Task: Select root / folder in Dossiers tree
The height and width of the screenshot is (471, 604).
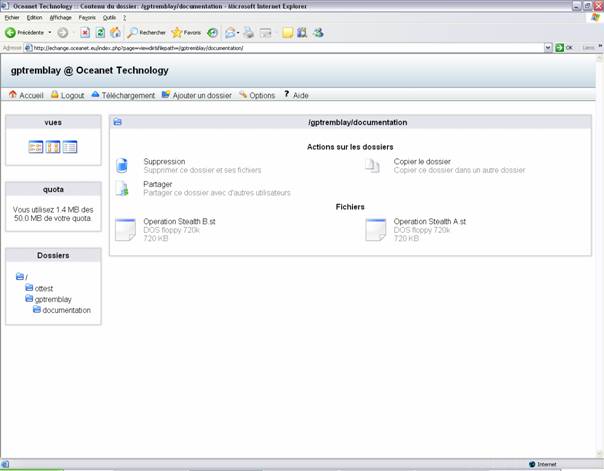Action: [22, 277]
